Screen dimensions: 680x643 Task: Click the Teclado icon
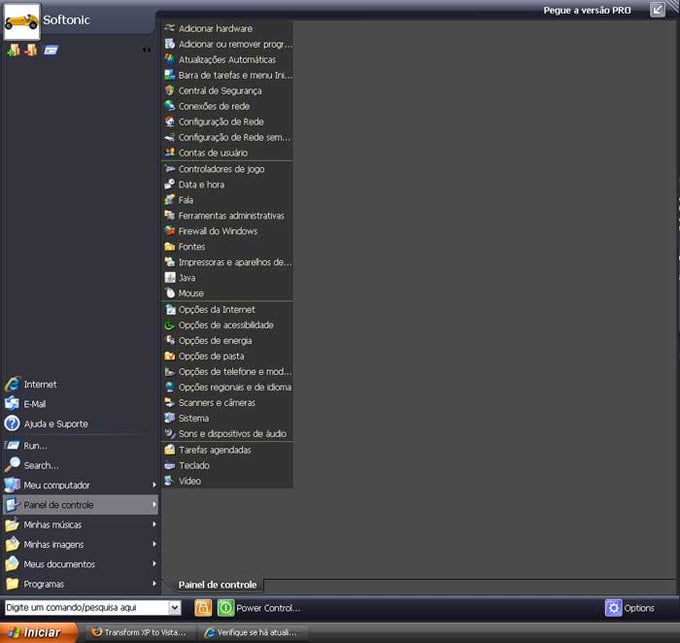click(170, 465)
